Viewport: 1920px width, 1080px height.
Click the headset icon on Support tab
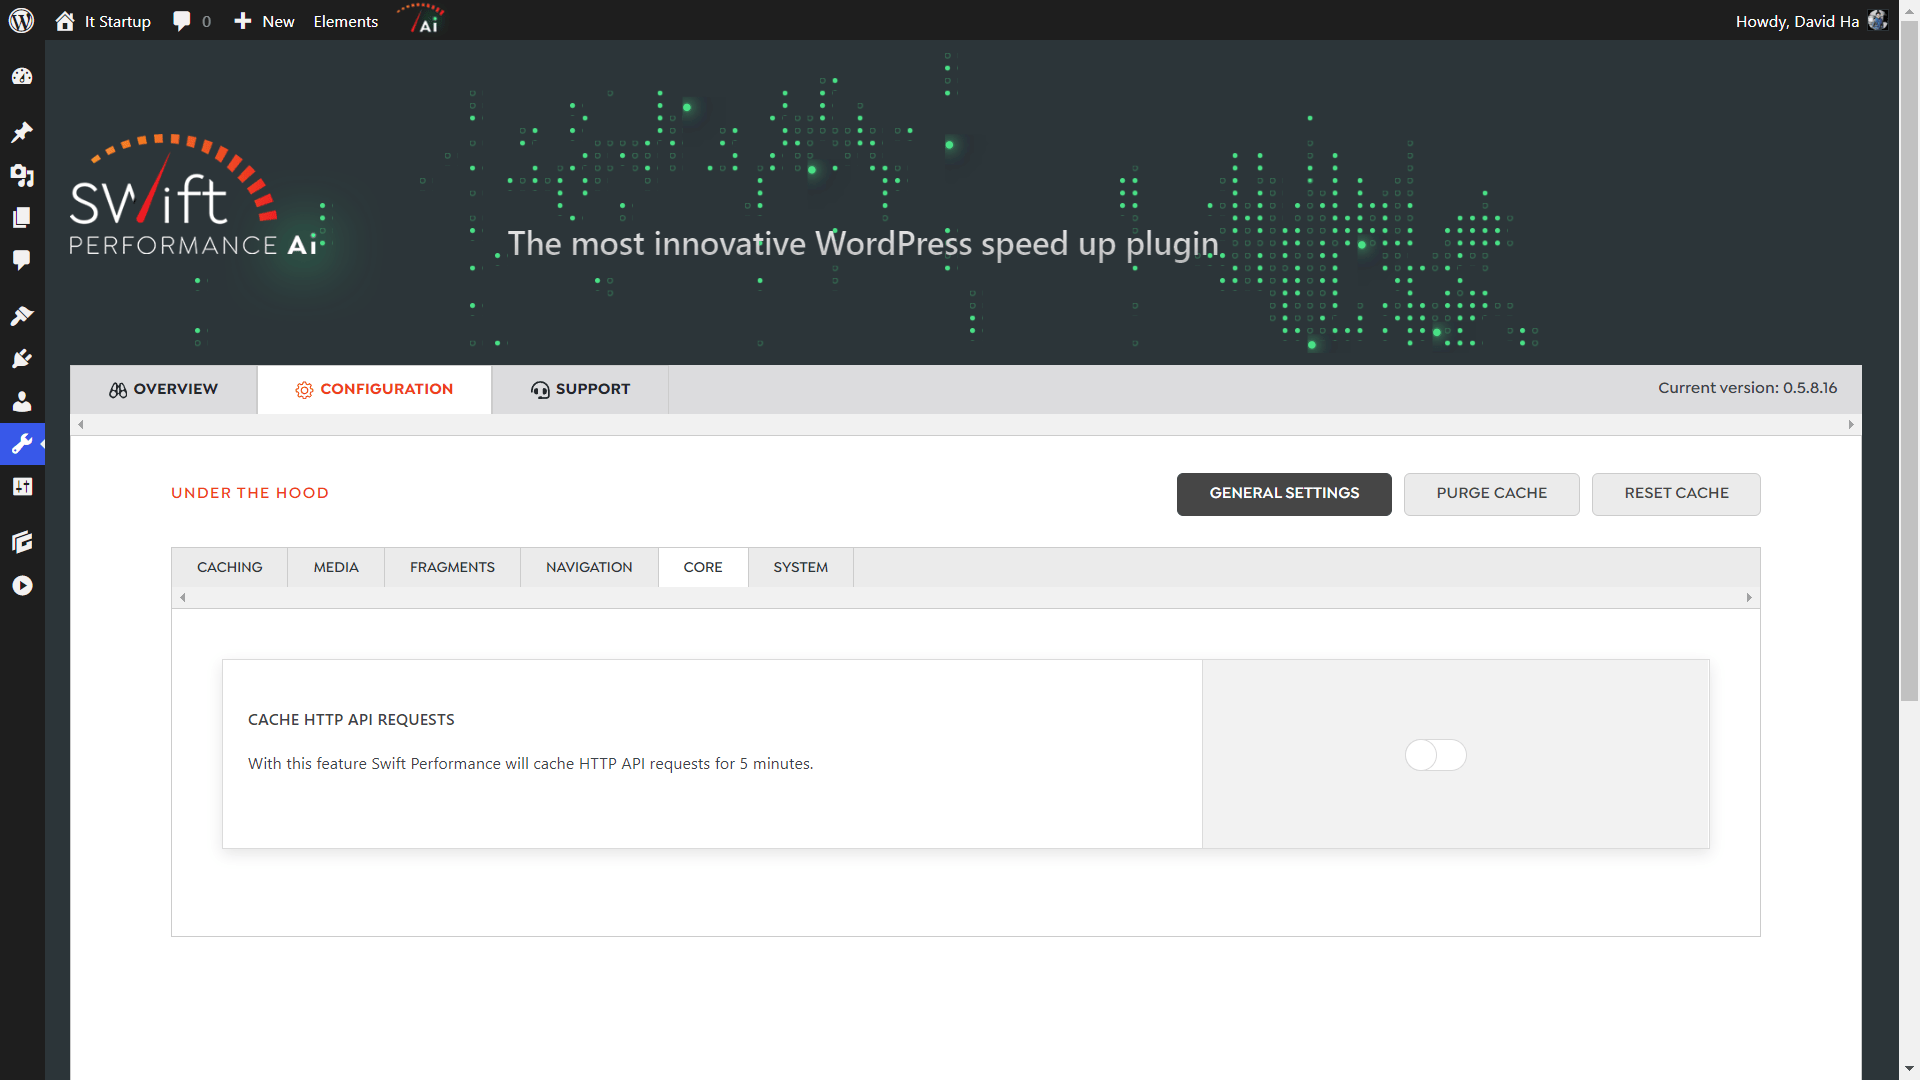pyautogui.click(x=540, y=390)
